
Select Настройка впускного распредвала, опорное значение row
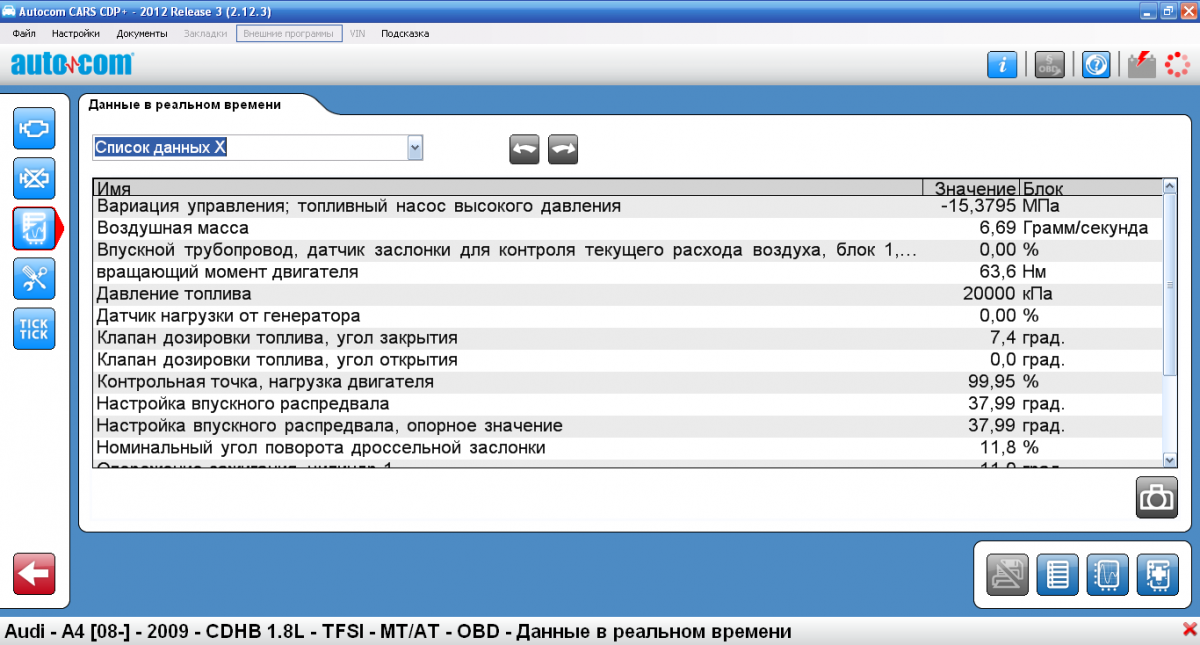(628, 426)
